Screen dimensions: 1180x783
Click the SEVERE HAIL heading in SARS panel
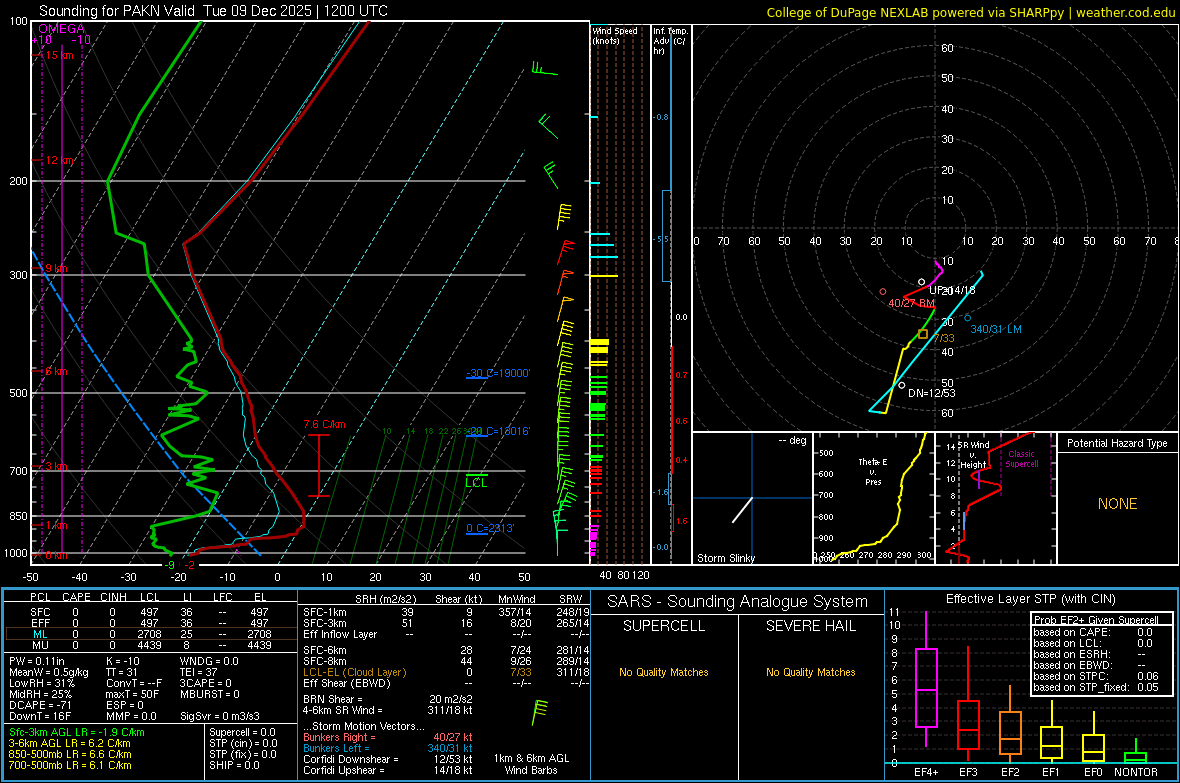point(810,626)
